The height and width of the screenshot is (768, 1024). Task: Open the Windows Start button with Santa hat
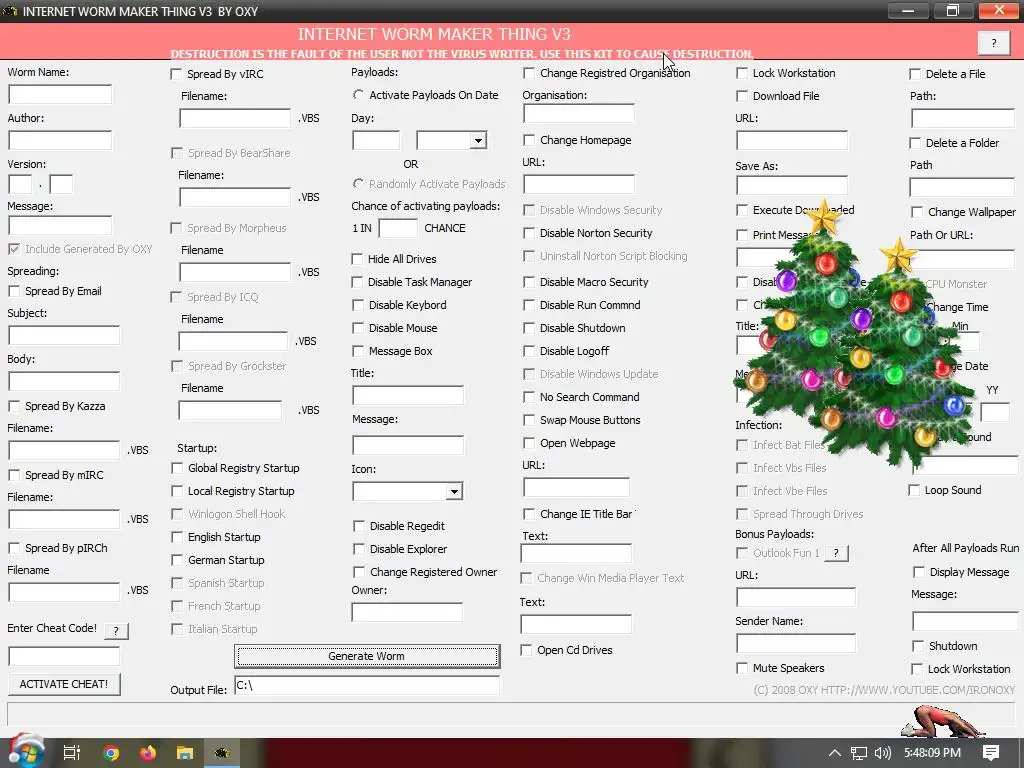click(26, 752)
